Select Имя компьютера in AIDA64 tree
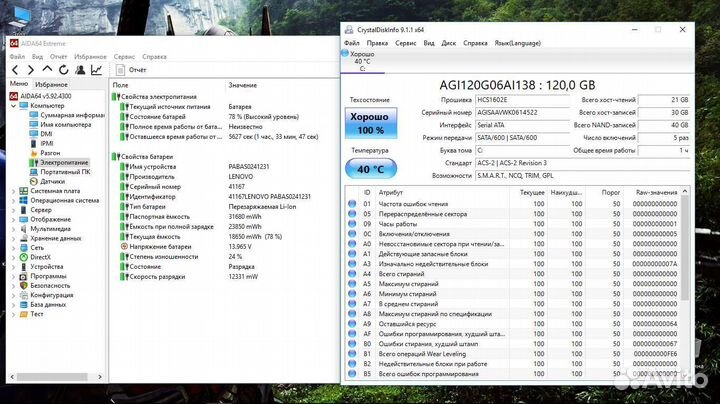Image resolution: width=720 pixels, height=404 pixels. pyautogui.click(x=60, y=124)
